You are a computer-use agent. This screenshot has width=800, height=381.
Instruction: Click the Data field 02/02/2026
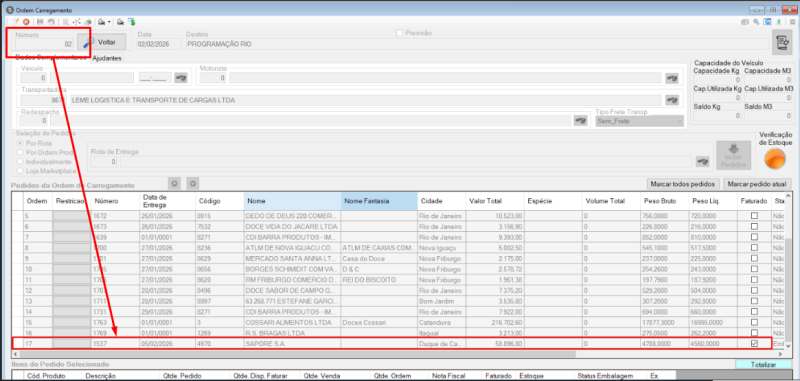click(x=159, y=44)
